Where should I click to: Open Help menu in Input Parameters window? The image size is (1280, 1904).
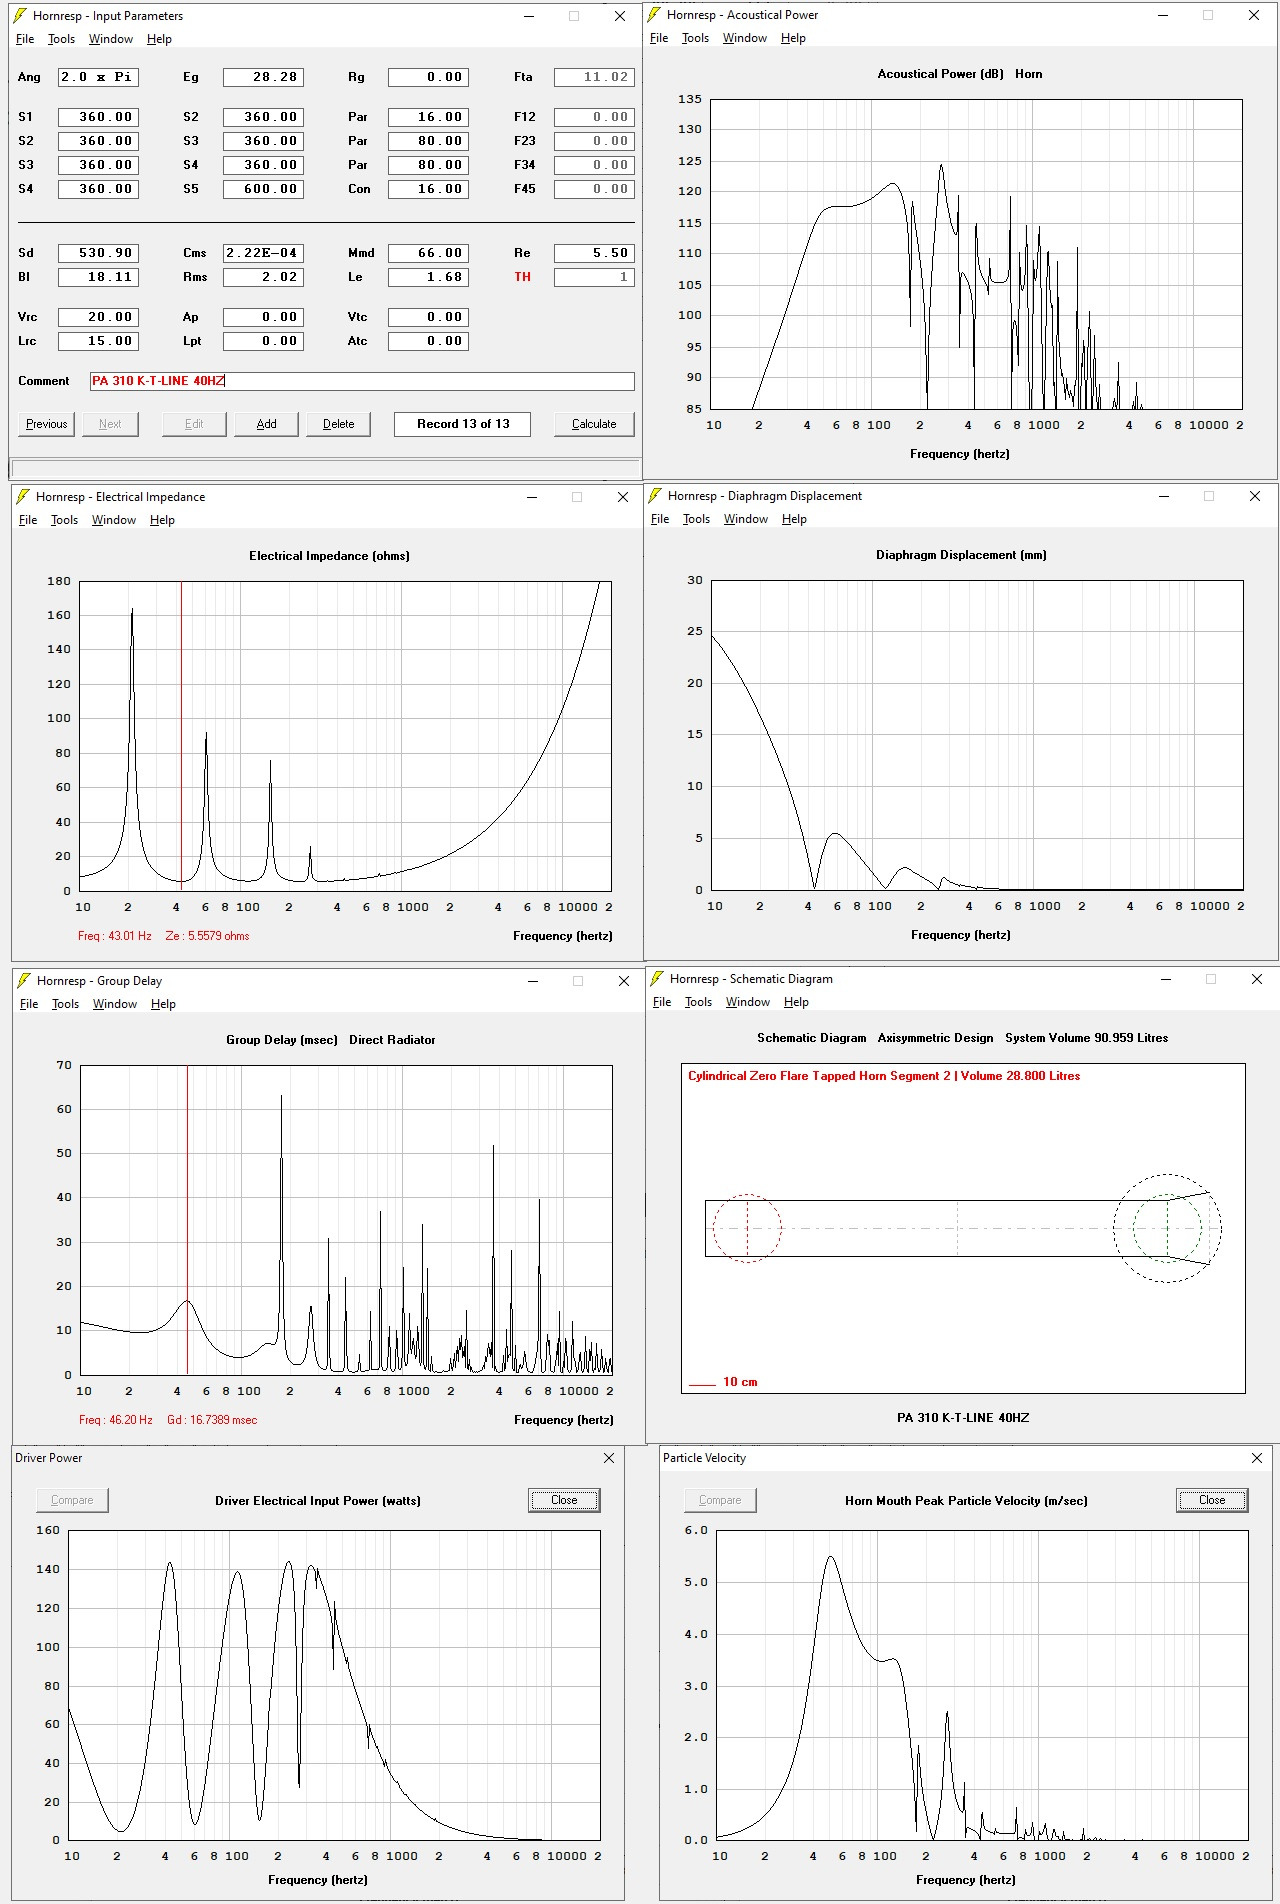[x=159, y=39]
